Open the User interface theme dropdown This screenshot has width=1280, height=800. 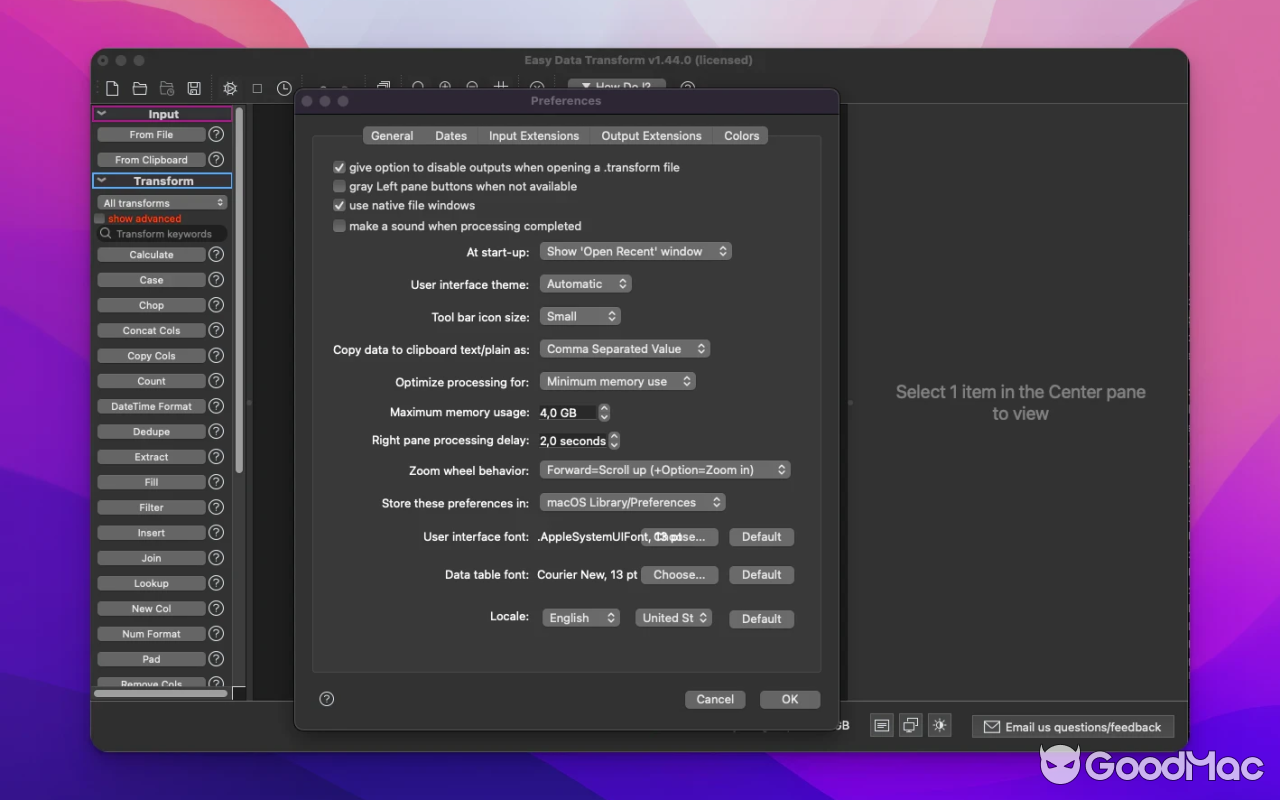click(x=585, y=283)
